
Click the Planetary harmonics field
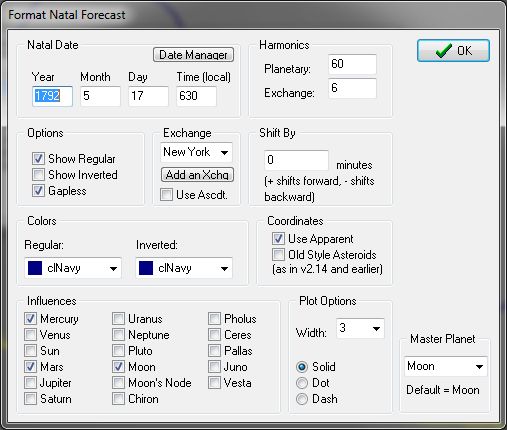pyautogui.click(x=352, y=64)
